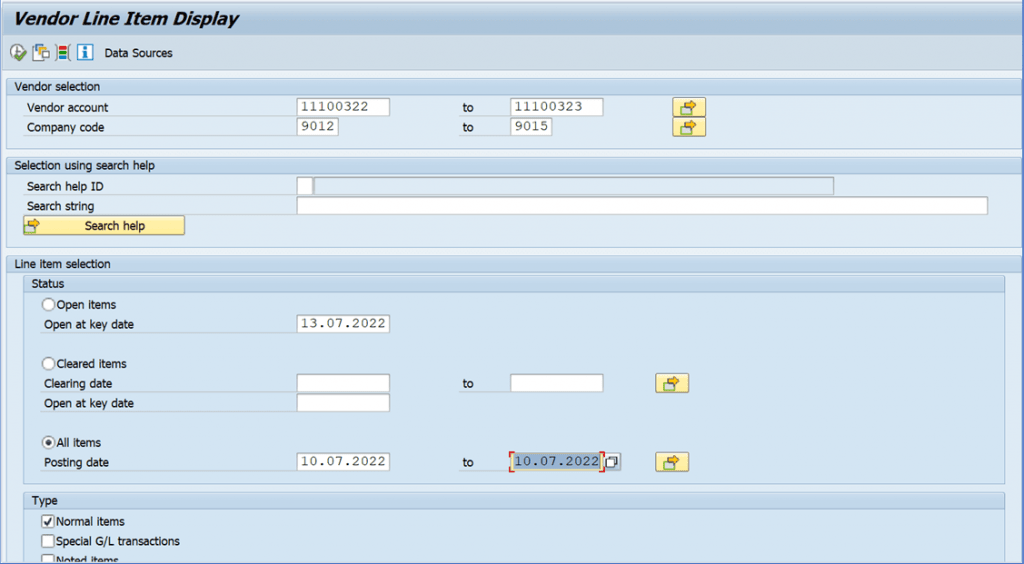
Task: Click the Vendor account to field 11100323
Action: (x=556, y=107)
